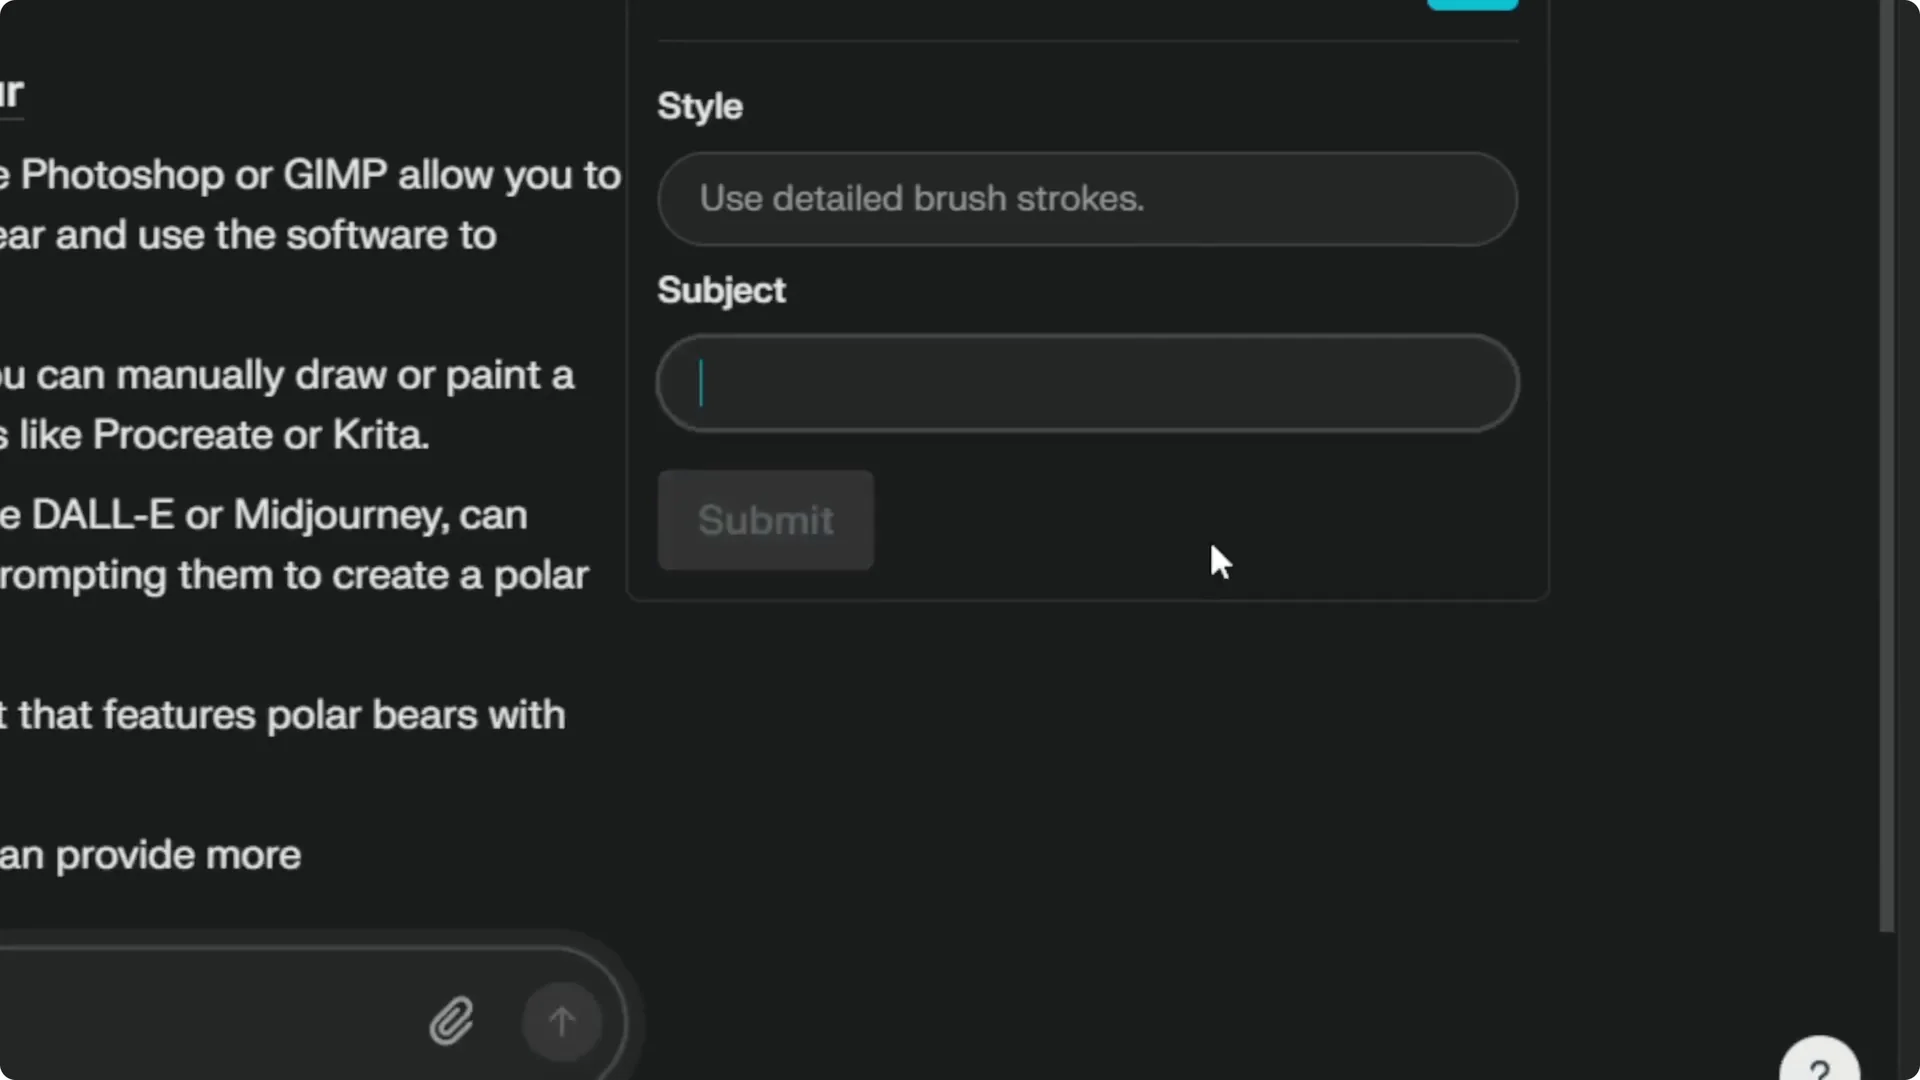This screenshot has height=1080, width=1920.
Task: Click the Subject heading above the field
Action: tap(720, 290)
